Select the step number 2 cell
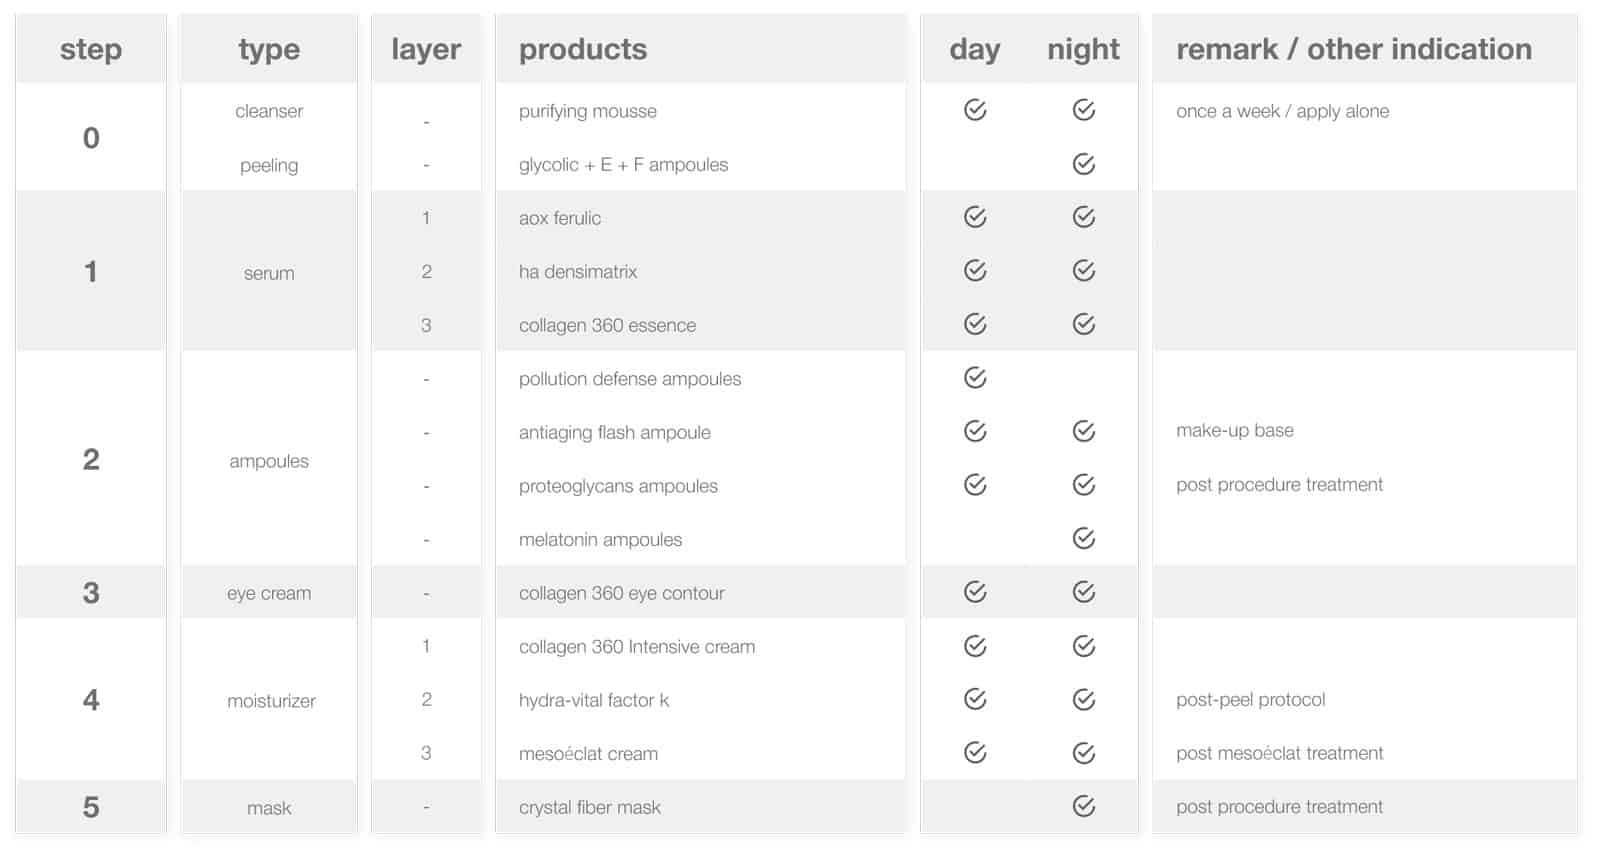 pyautogui.click(x=91, y=459)
